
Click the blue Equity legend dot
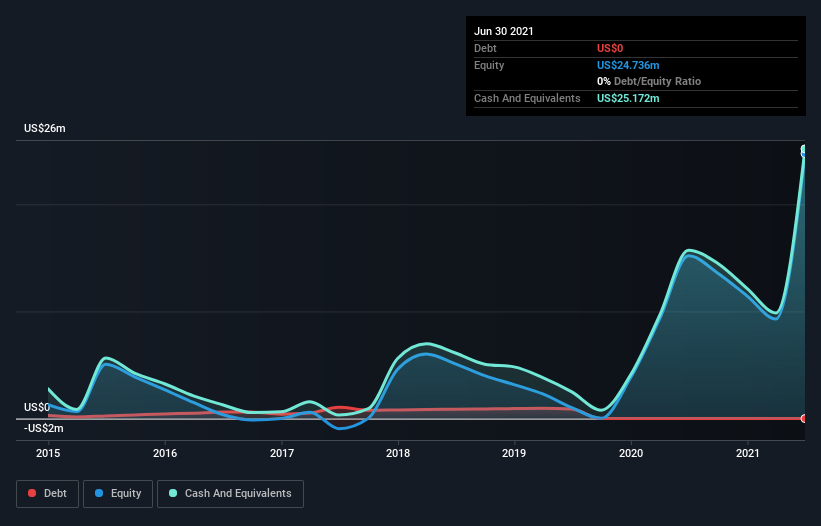click(99, 493)
